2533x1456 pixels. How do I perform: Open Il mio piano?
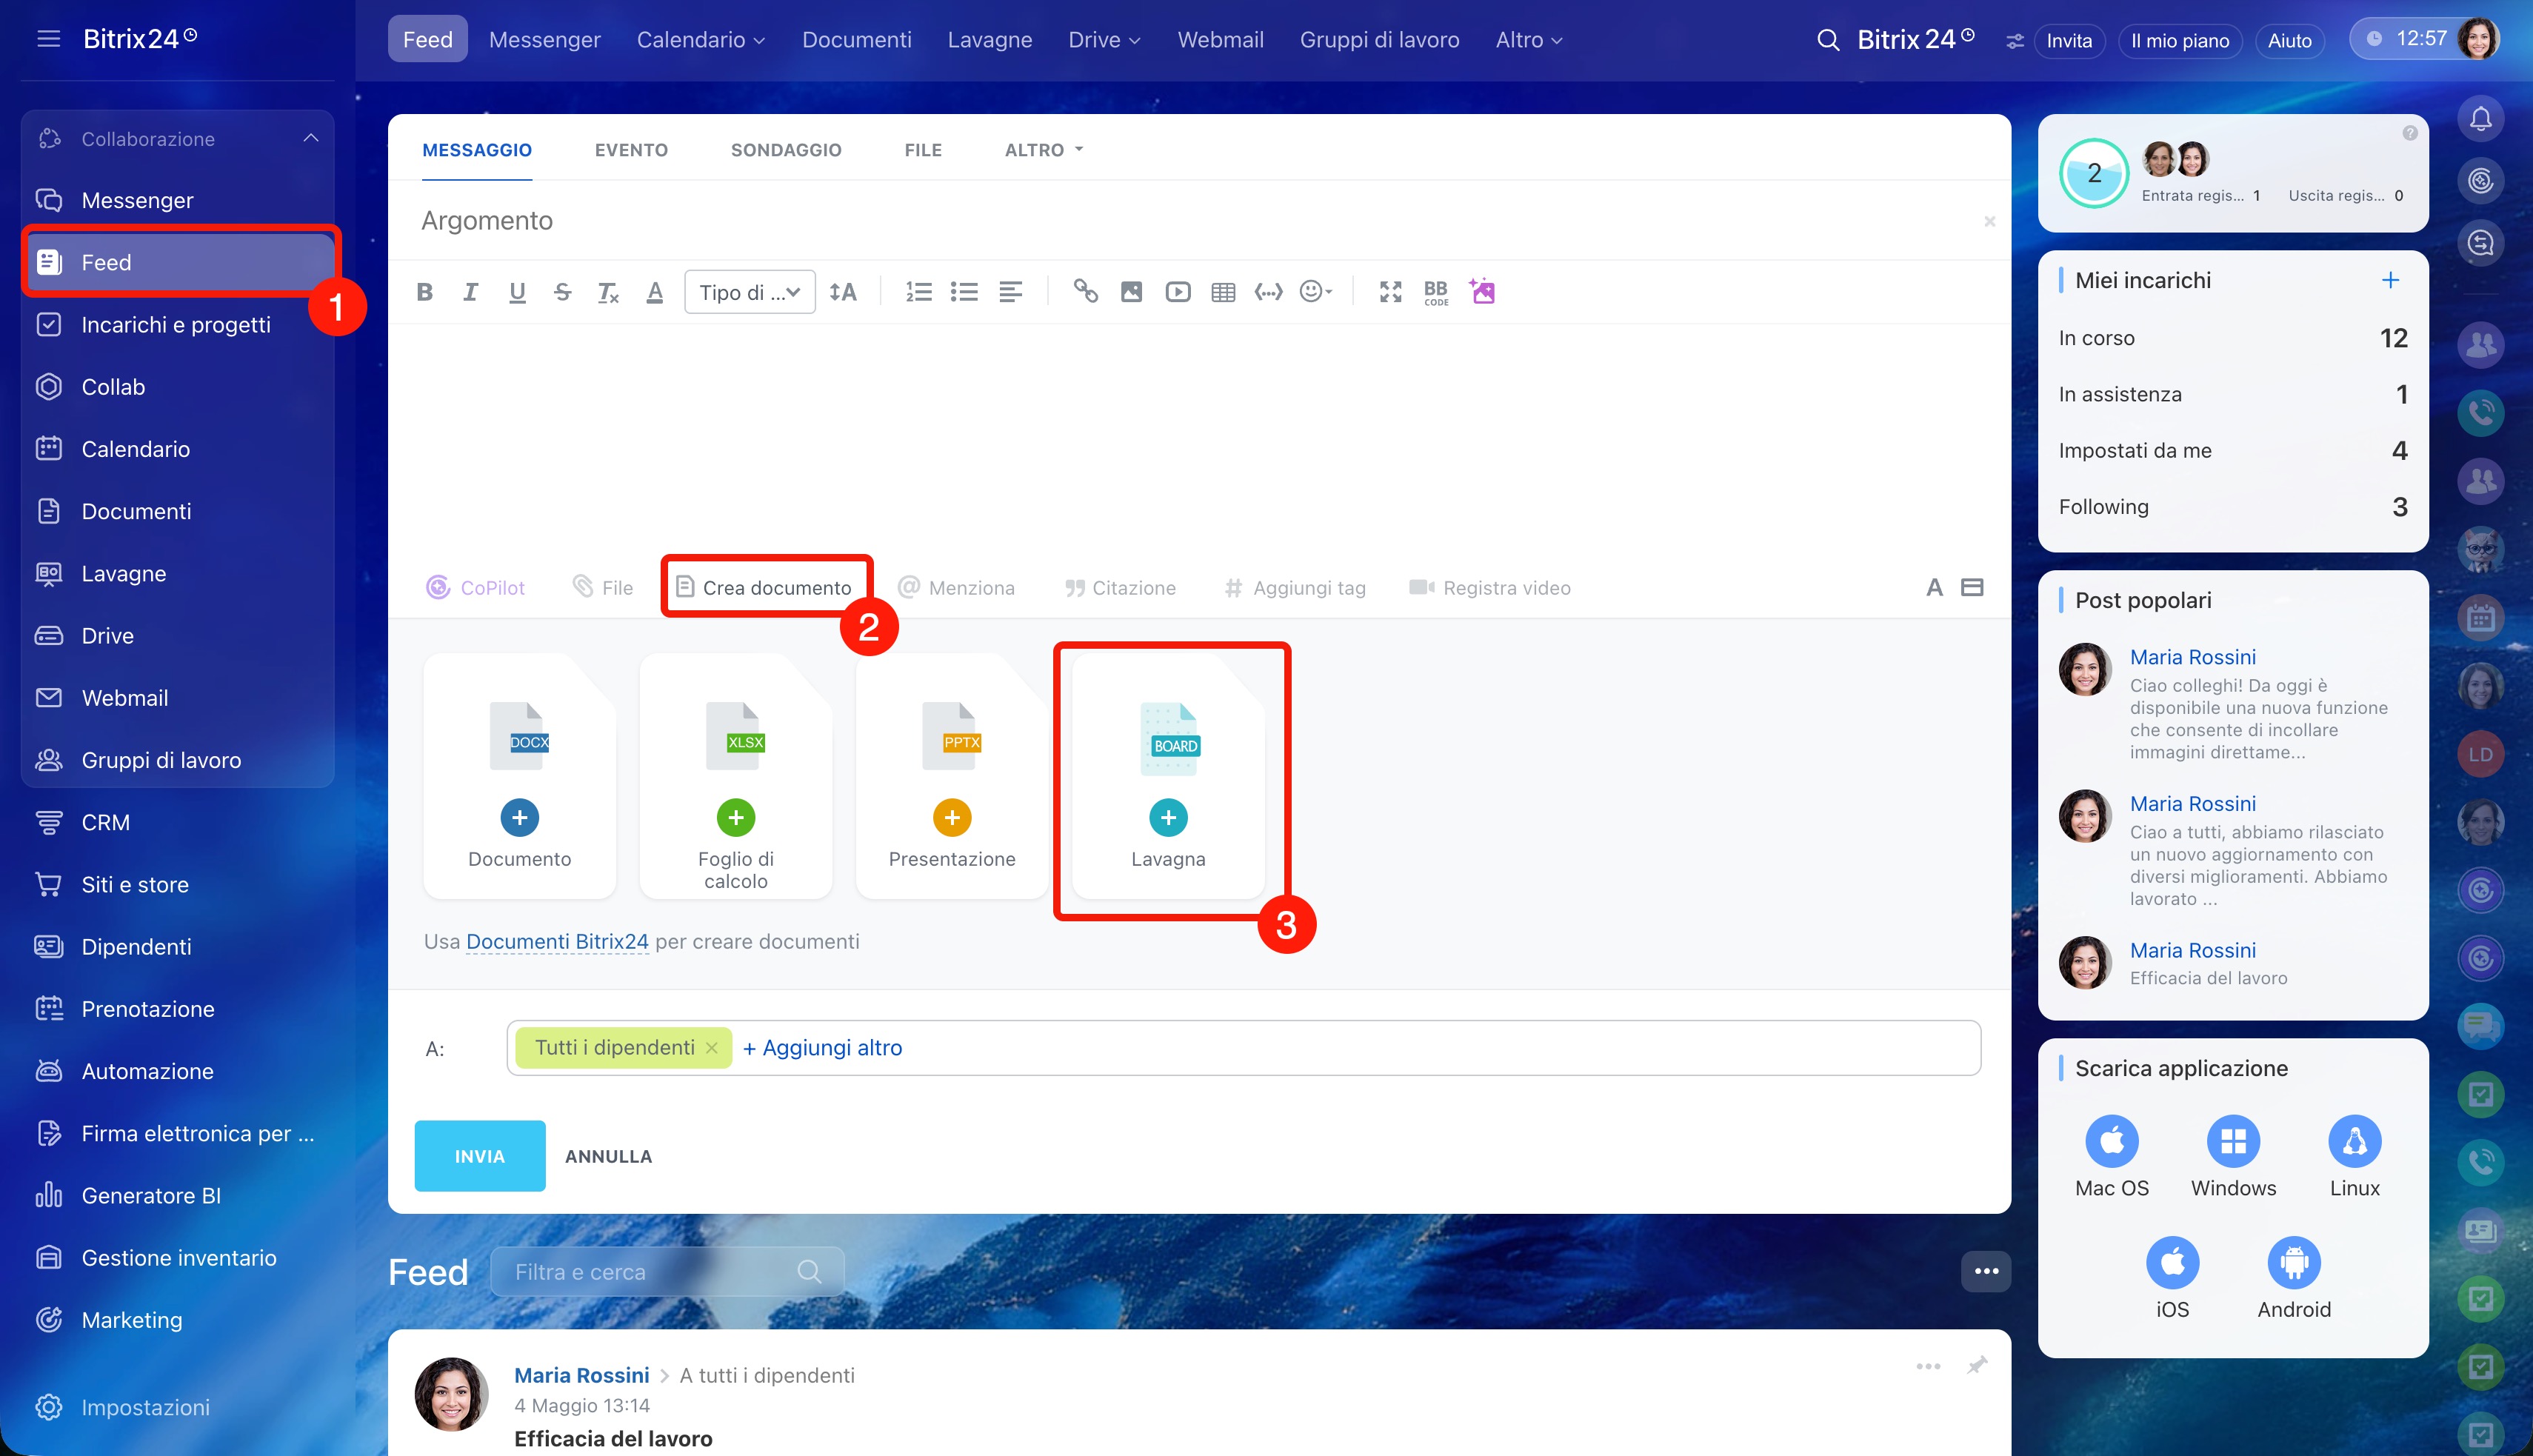click(x=2180, y=40)
